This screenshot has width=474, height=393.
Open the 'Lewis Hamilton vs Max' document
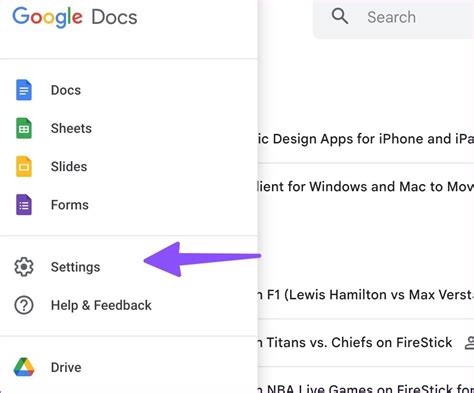(366, 295)
